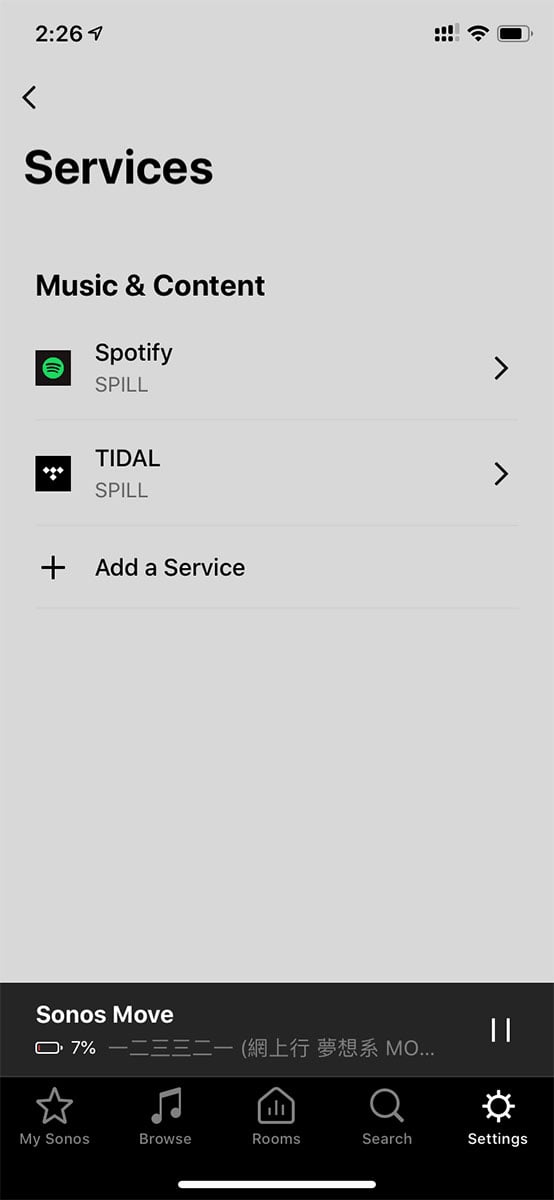The image size is (554, 1200).
Task: Open the Browse music note tab
Action: pyautogui.click(x=165, y=1117)
